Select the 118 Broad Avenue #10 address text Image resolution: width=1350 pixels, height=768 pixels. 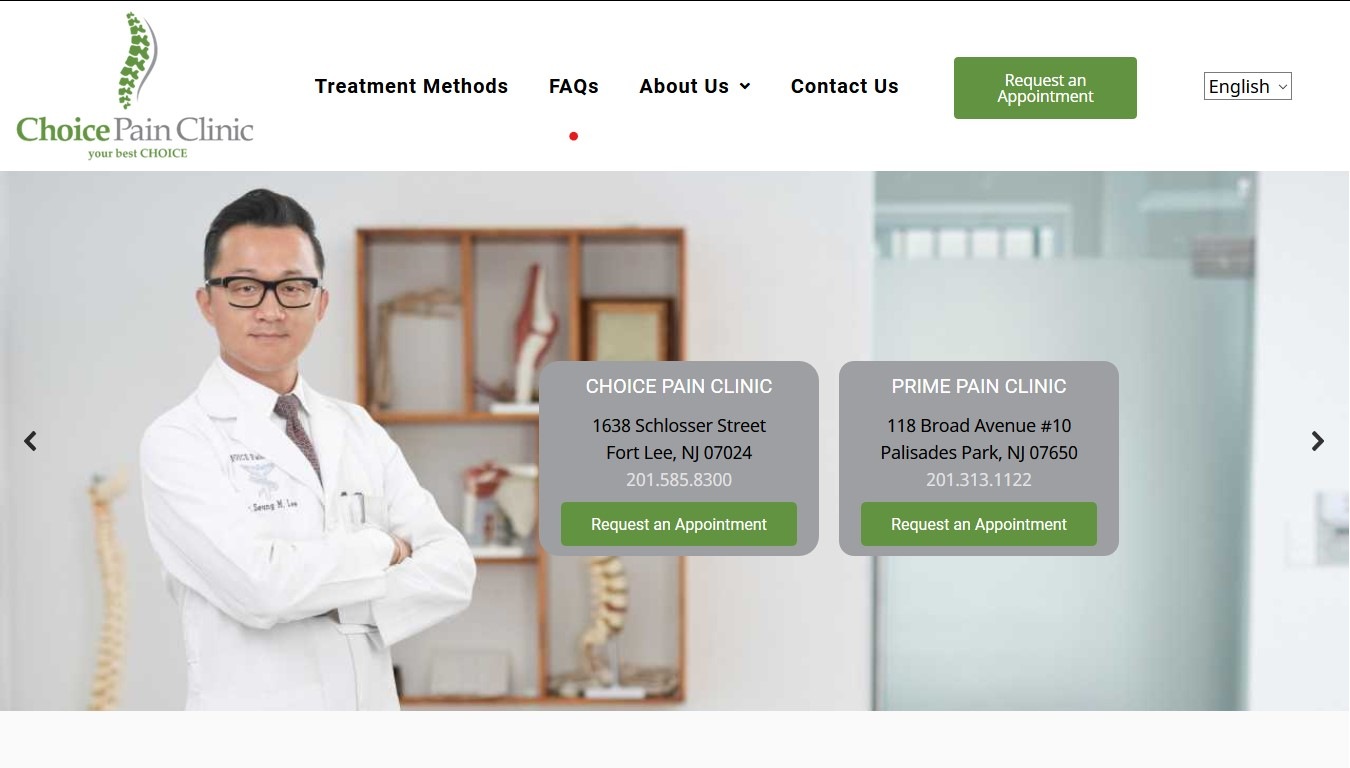[979, 426]
